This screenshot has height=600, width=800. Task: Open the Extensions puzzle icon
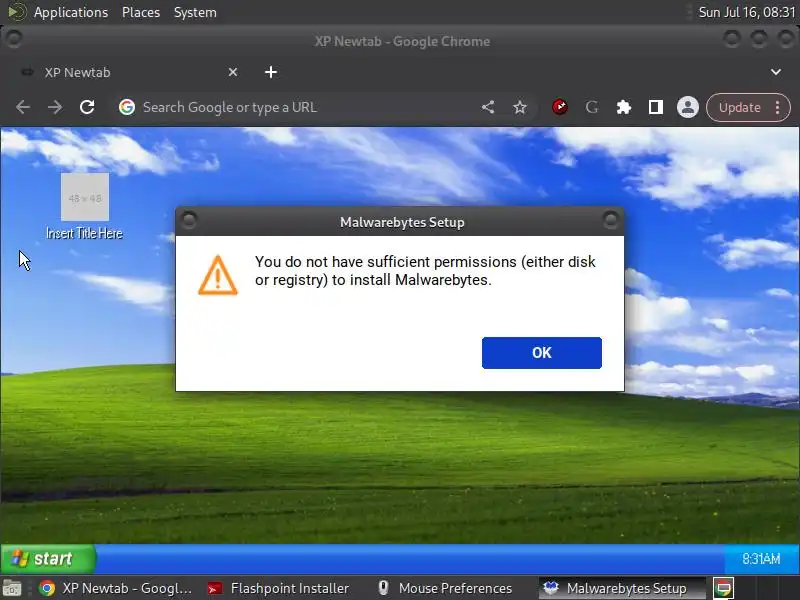[623, 107]
